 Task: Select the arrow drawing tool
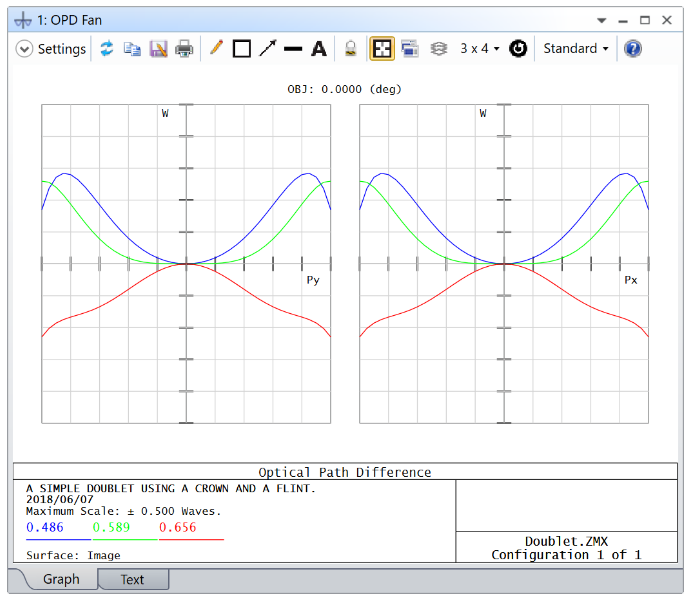[x=267, y=49]
